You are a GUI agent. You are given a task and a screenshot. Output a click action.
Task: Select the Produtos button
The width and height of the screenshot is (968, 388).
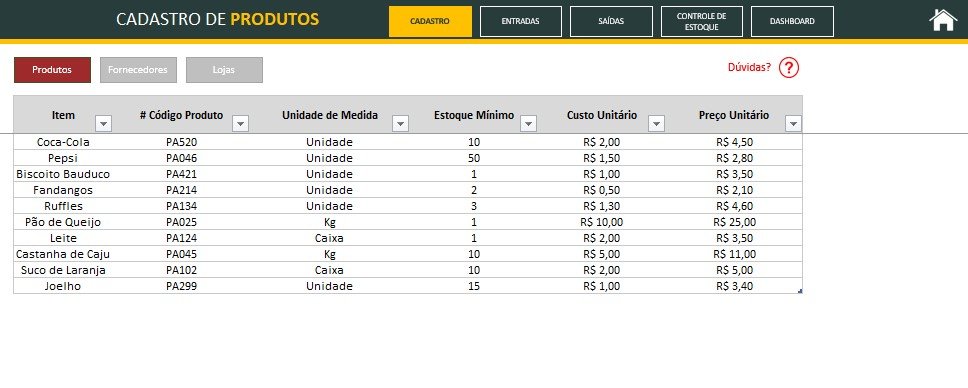(x=52, y=70)
